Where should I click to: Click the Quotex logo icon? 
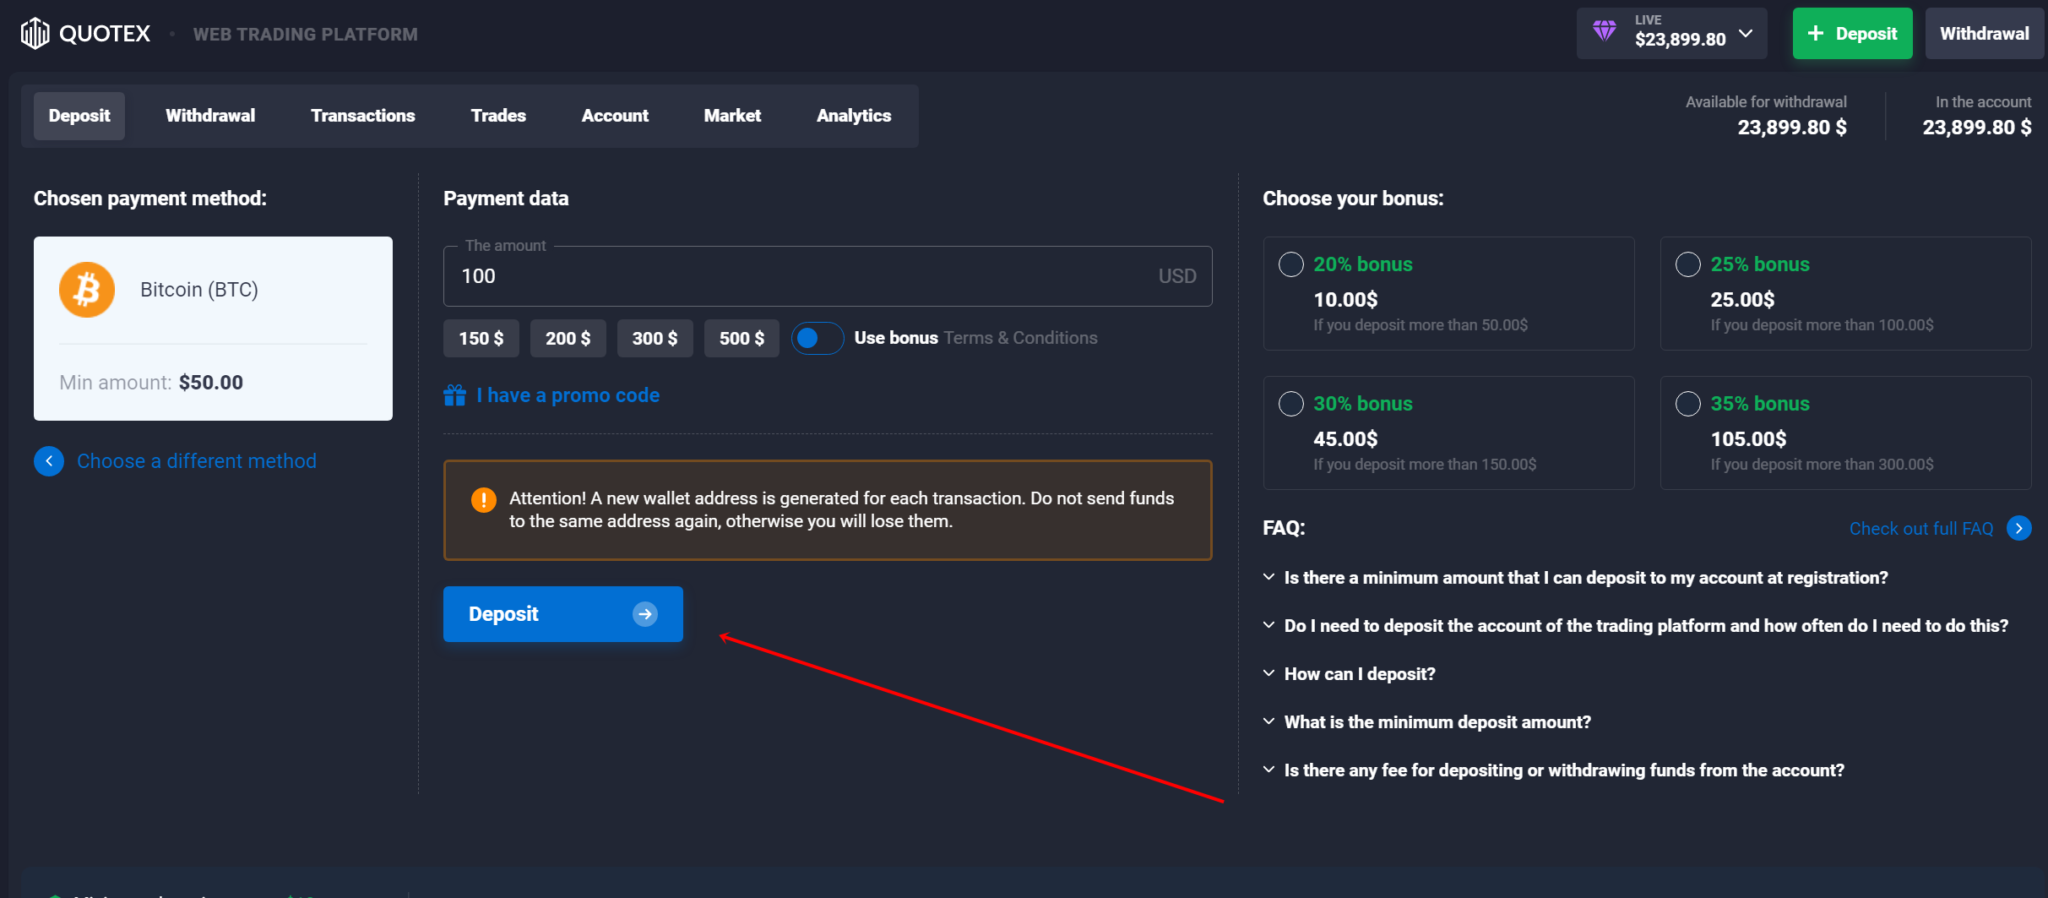[35, 34]
